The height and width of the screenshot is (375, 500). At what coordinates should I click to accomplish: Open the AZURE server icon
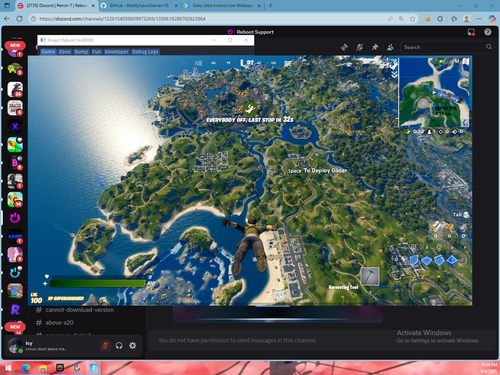15,236
